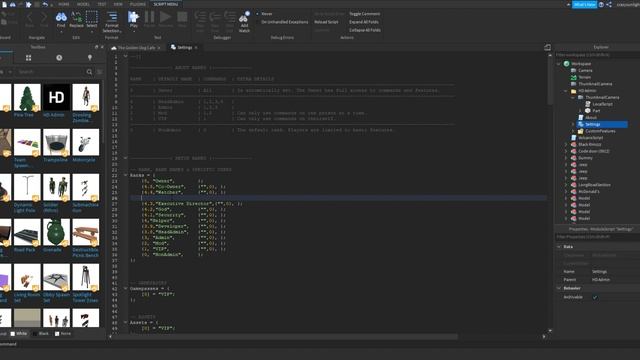Viewport: 640px width, 360px height.
Task: Open the MODEL ribbon tab
Action: pyautogui.click(x=83, y=4)
